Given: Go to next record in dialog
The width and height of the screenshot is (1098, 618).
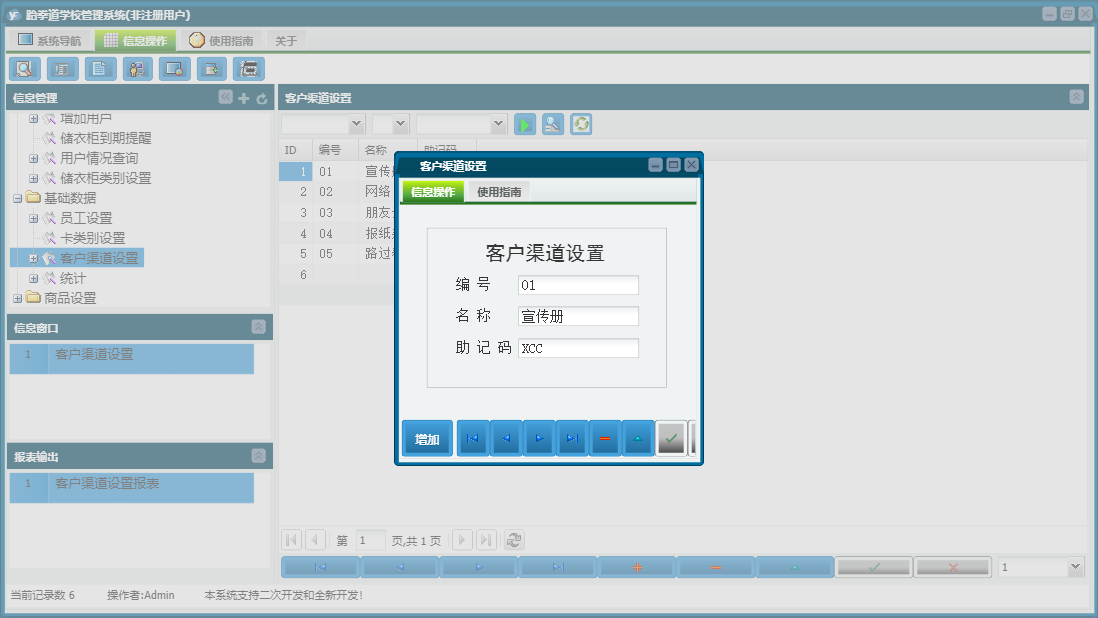Looking at the screenshot, I should click(x=539, y=438).
